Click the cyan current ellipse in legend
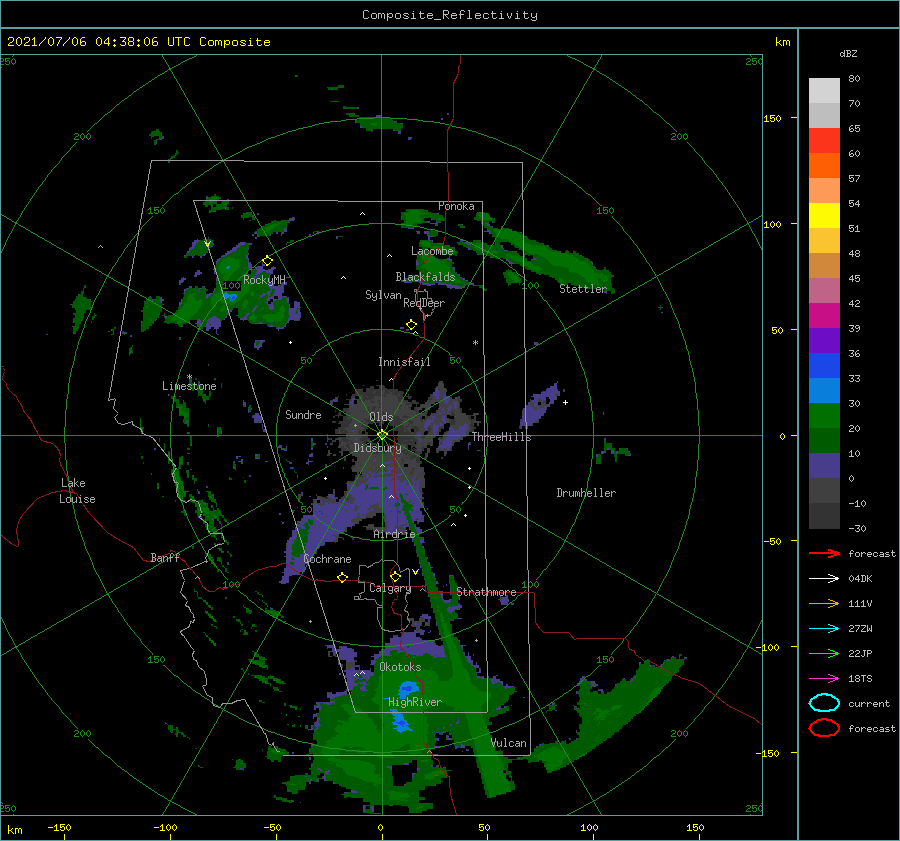Screen dimensions: 900x841 [824, 703]
